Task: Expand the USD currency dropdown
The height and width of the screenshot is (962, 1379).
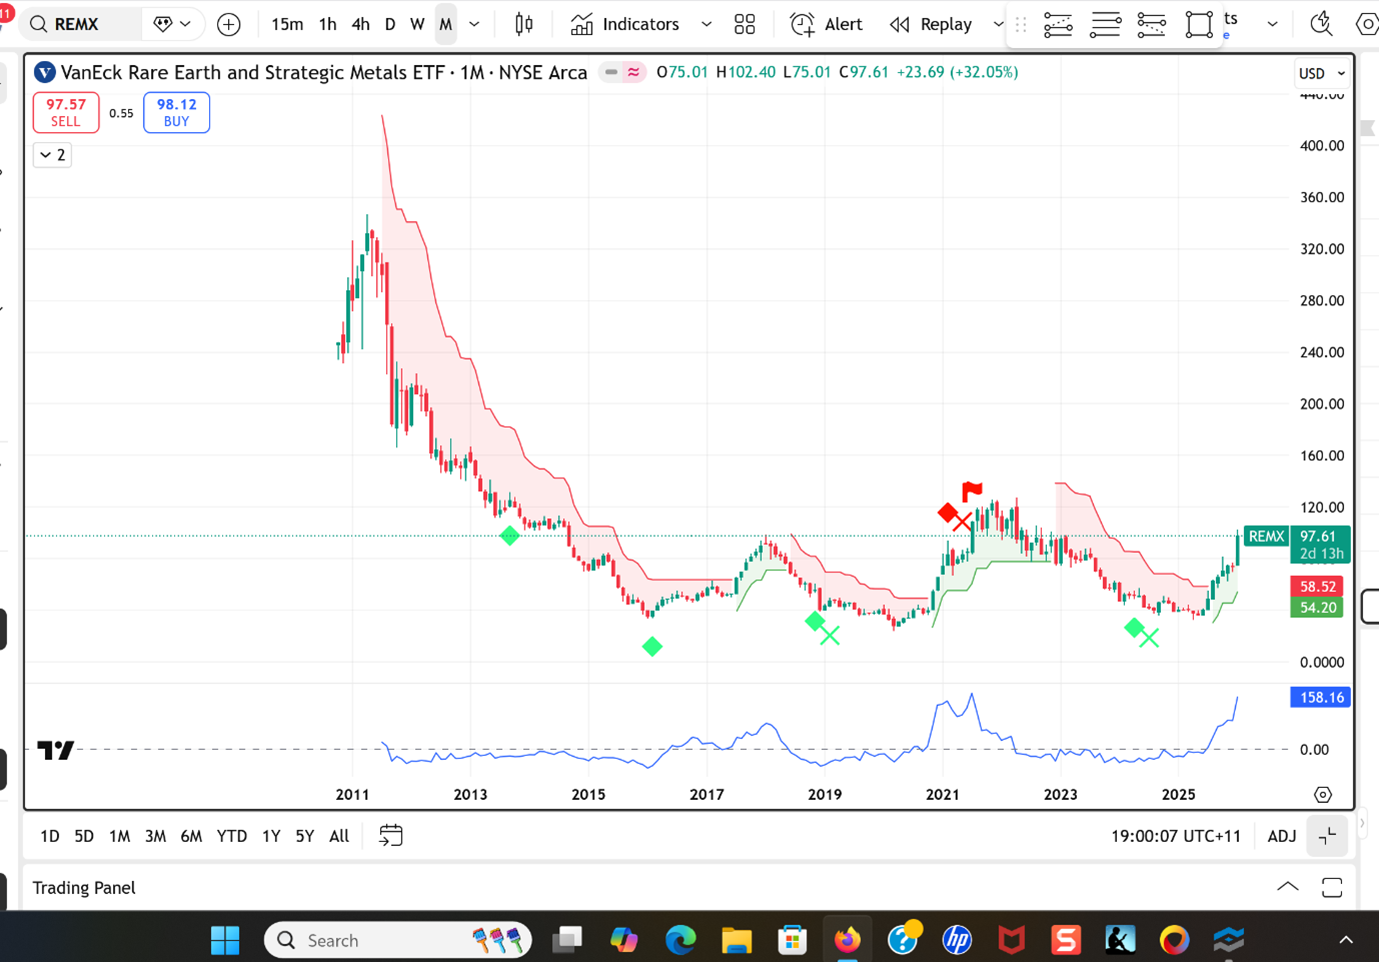Action: point(1322,73)
